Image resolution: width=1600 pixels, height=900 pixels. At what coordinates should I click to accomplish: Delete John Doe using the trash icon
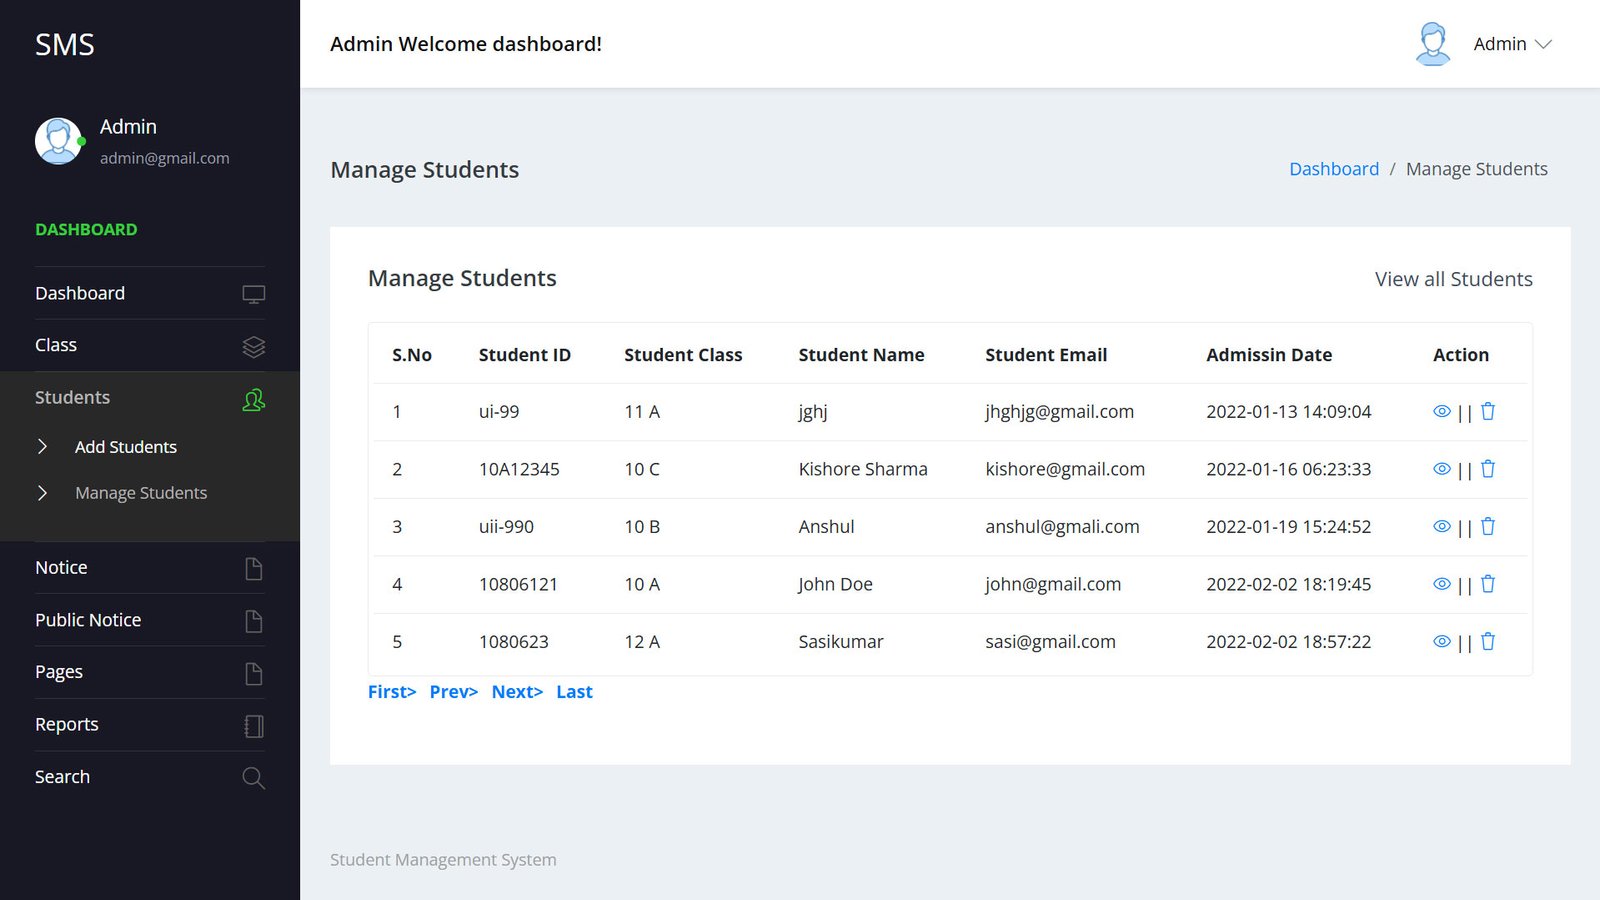[1488, 584]
